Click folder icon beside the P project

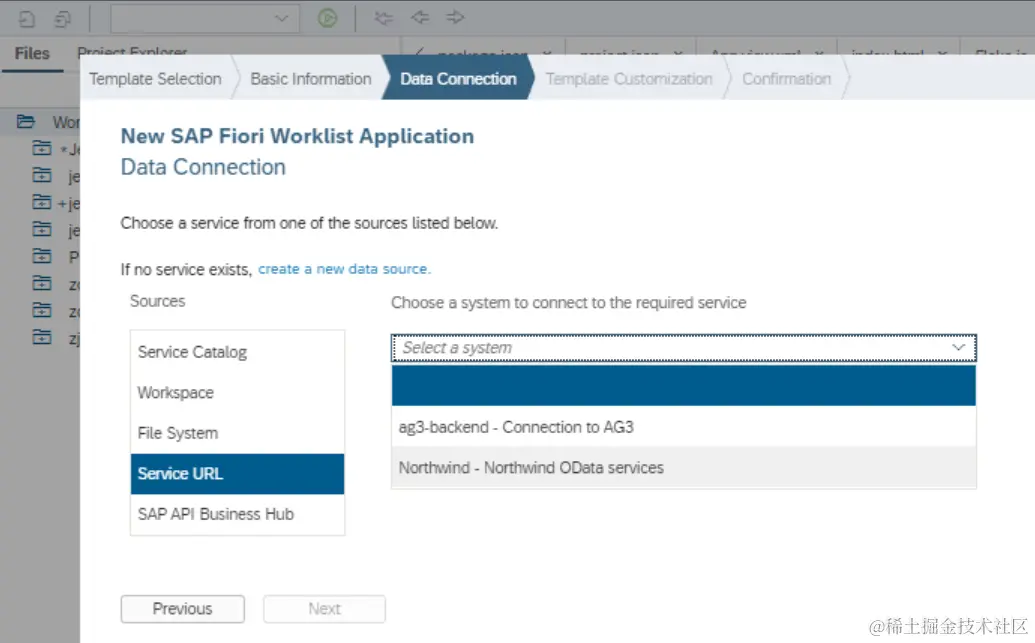(x=41, y=256)
